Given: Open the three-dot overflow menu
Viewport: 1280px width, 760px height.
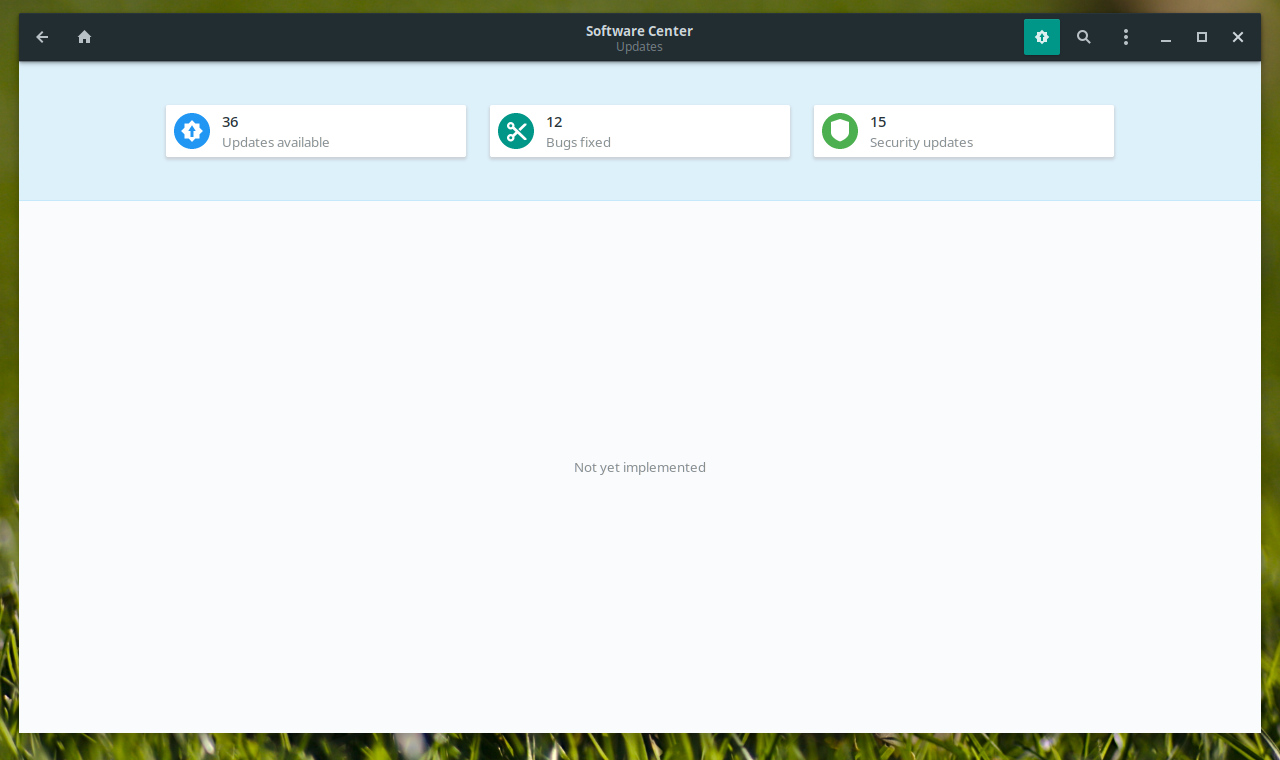Looking at the screenshot, I should [x=1126, y=37].
